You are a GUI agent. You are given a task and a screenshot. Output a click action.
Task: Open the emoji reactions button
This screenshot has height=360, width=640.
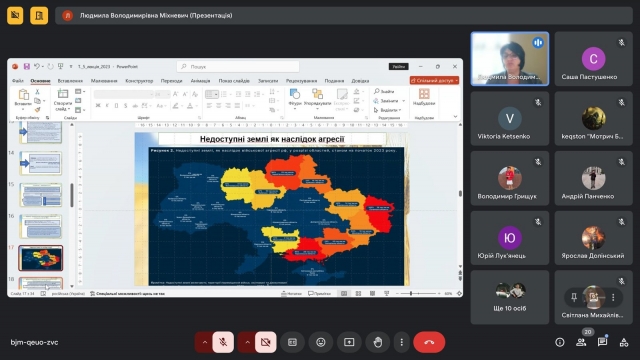(321, 342)
